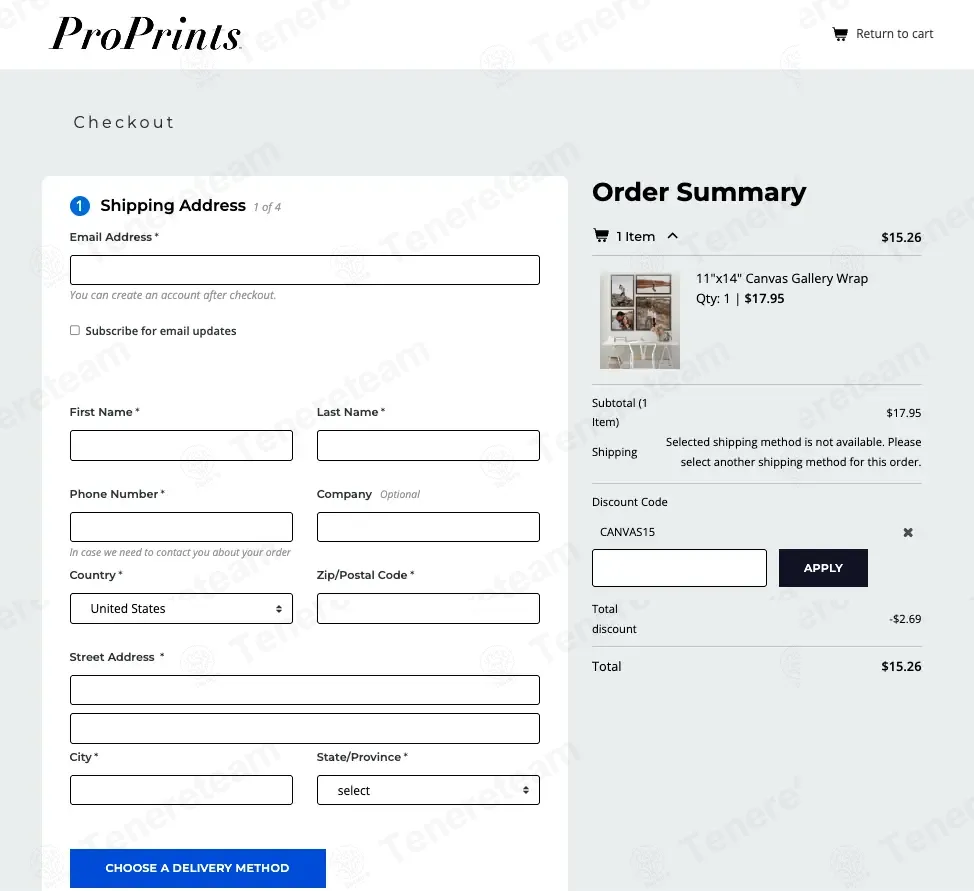Open the Canvas Gallery Wrap product thumbnail
The width and height of the screenshot is (974, 891).
tap(640, 320)
